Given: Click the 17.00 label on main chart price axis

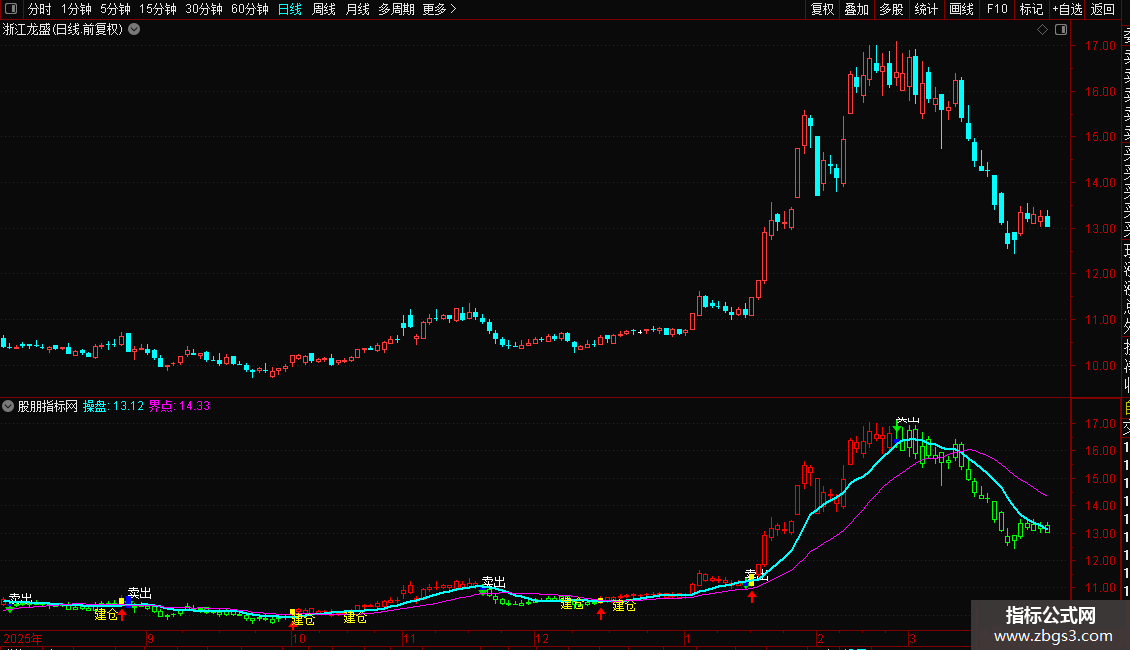Looking at the screenshot, I should 1100,45.
